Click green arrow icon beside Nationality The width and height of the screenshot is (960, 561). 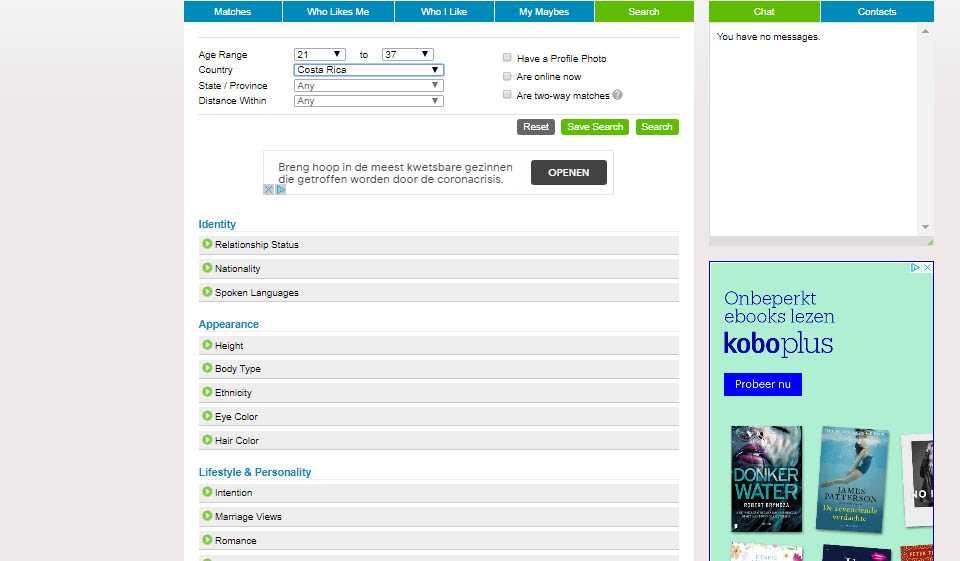tap(207, 268)
